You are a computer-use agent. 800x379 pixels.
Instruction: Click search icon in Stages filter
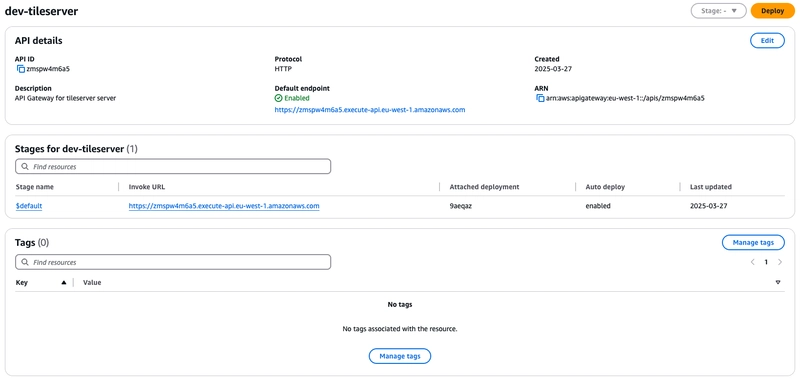pyautogui.click(x=25, y=167)
